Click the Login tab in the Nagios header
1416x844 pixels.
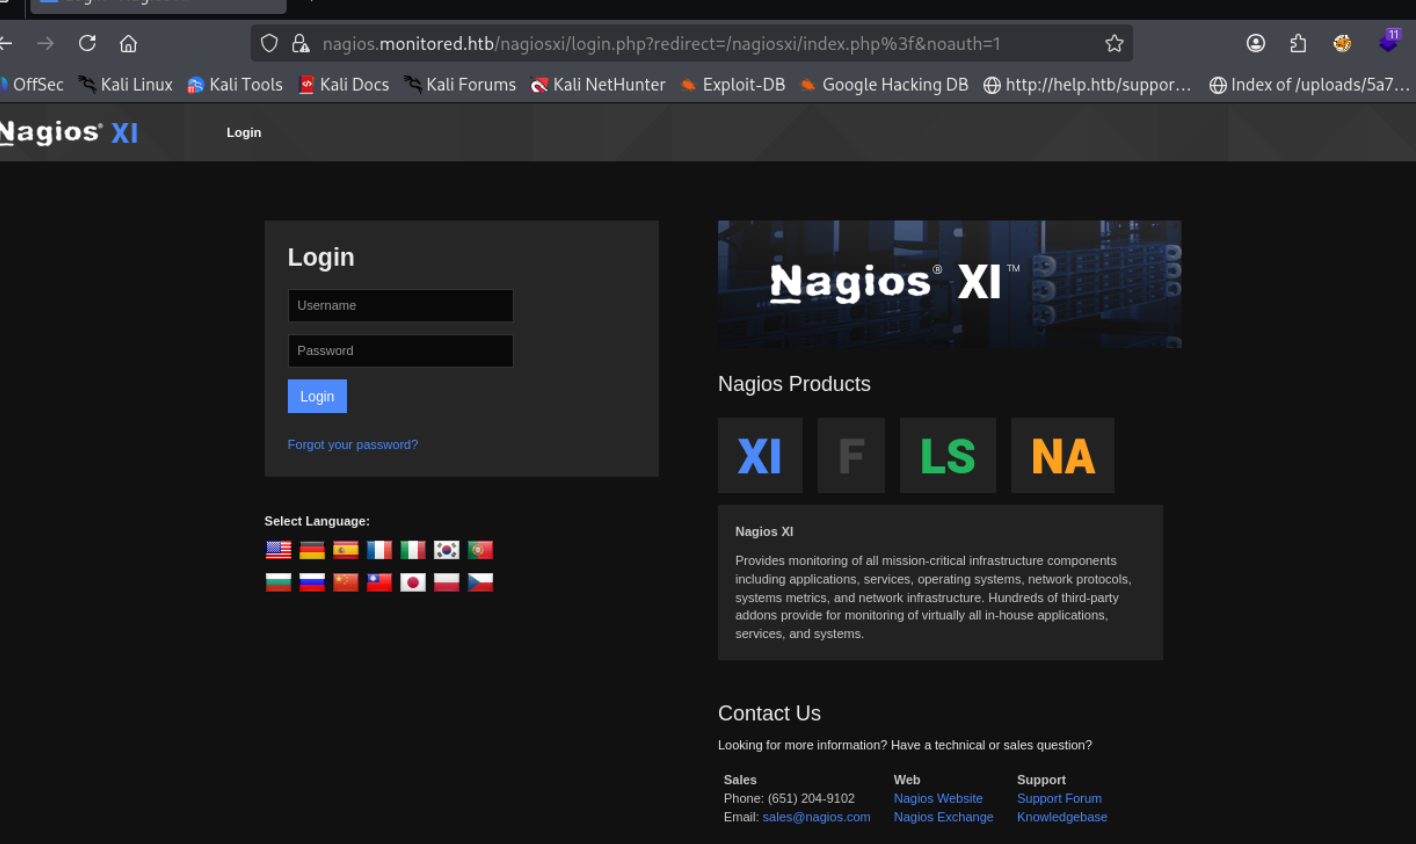tap(244, 133)
